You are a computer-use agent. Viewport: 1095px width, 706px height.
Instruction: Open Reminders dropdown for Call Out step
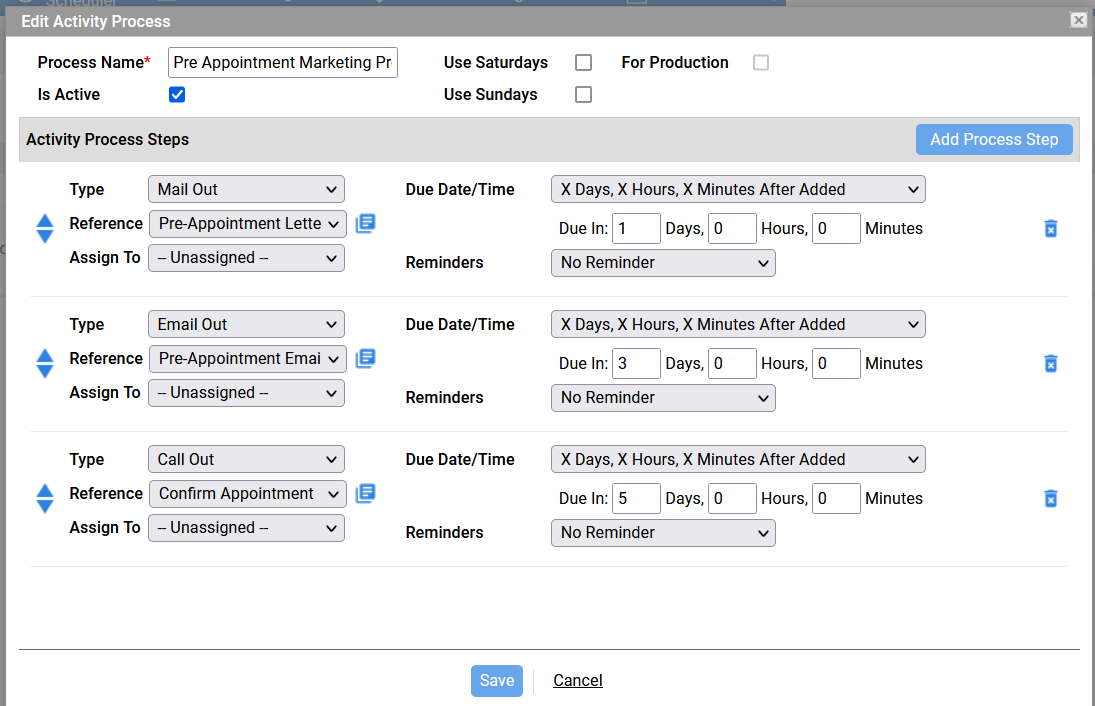(x=663, y=532)
